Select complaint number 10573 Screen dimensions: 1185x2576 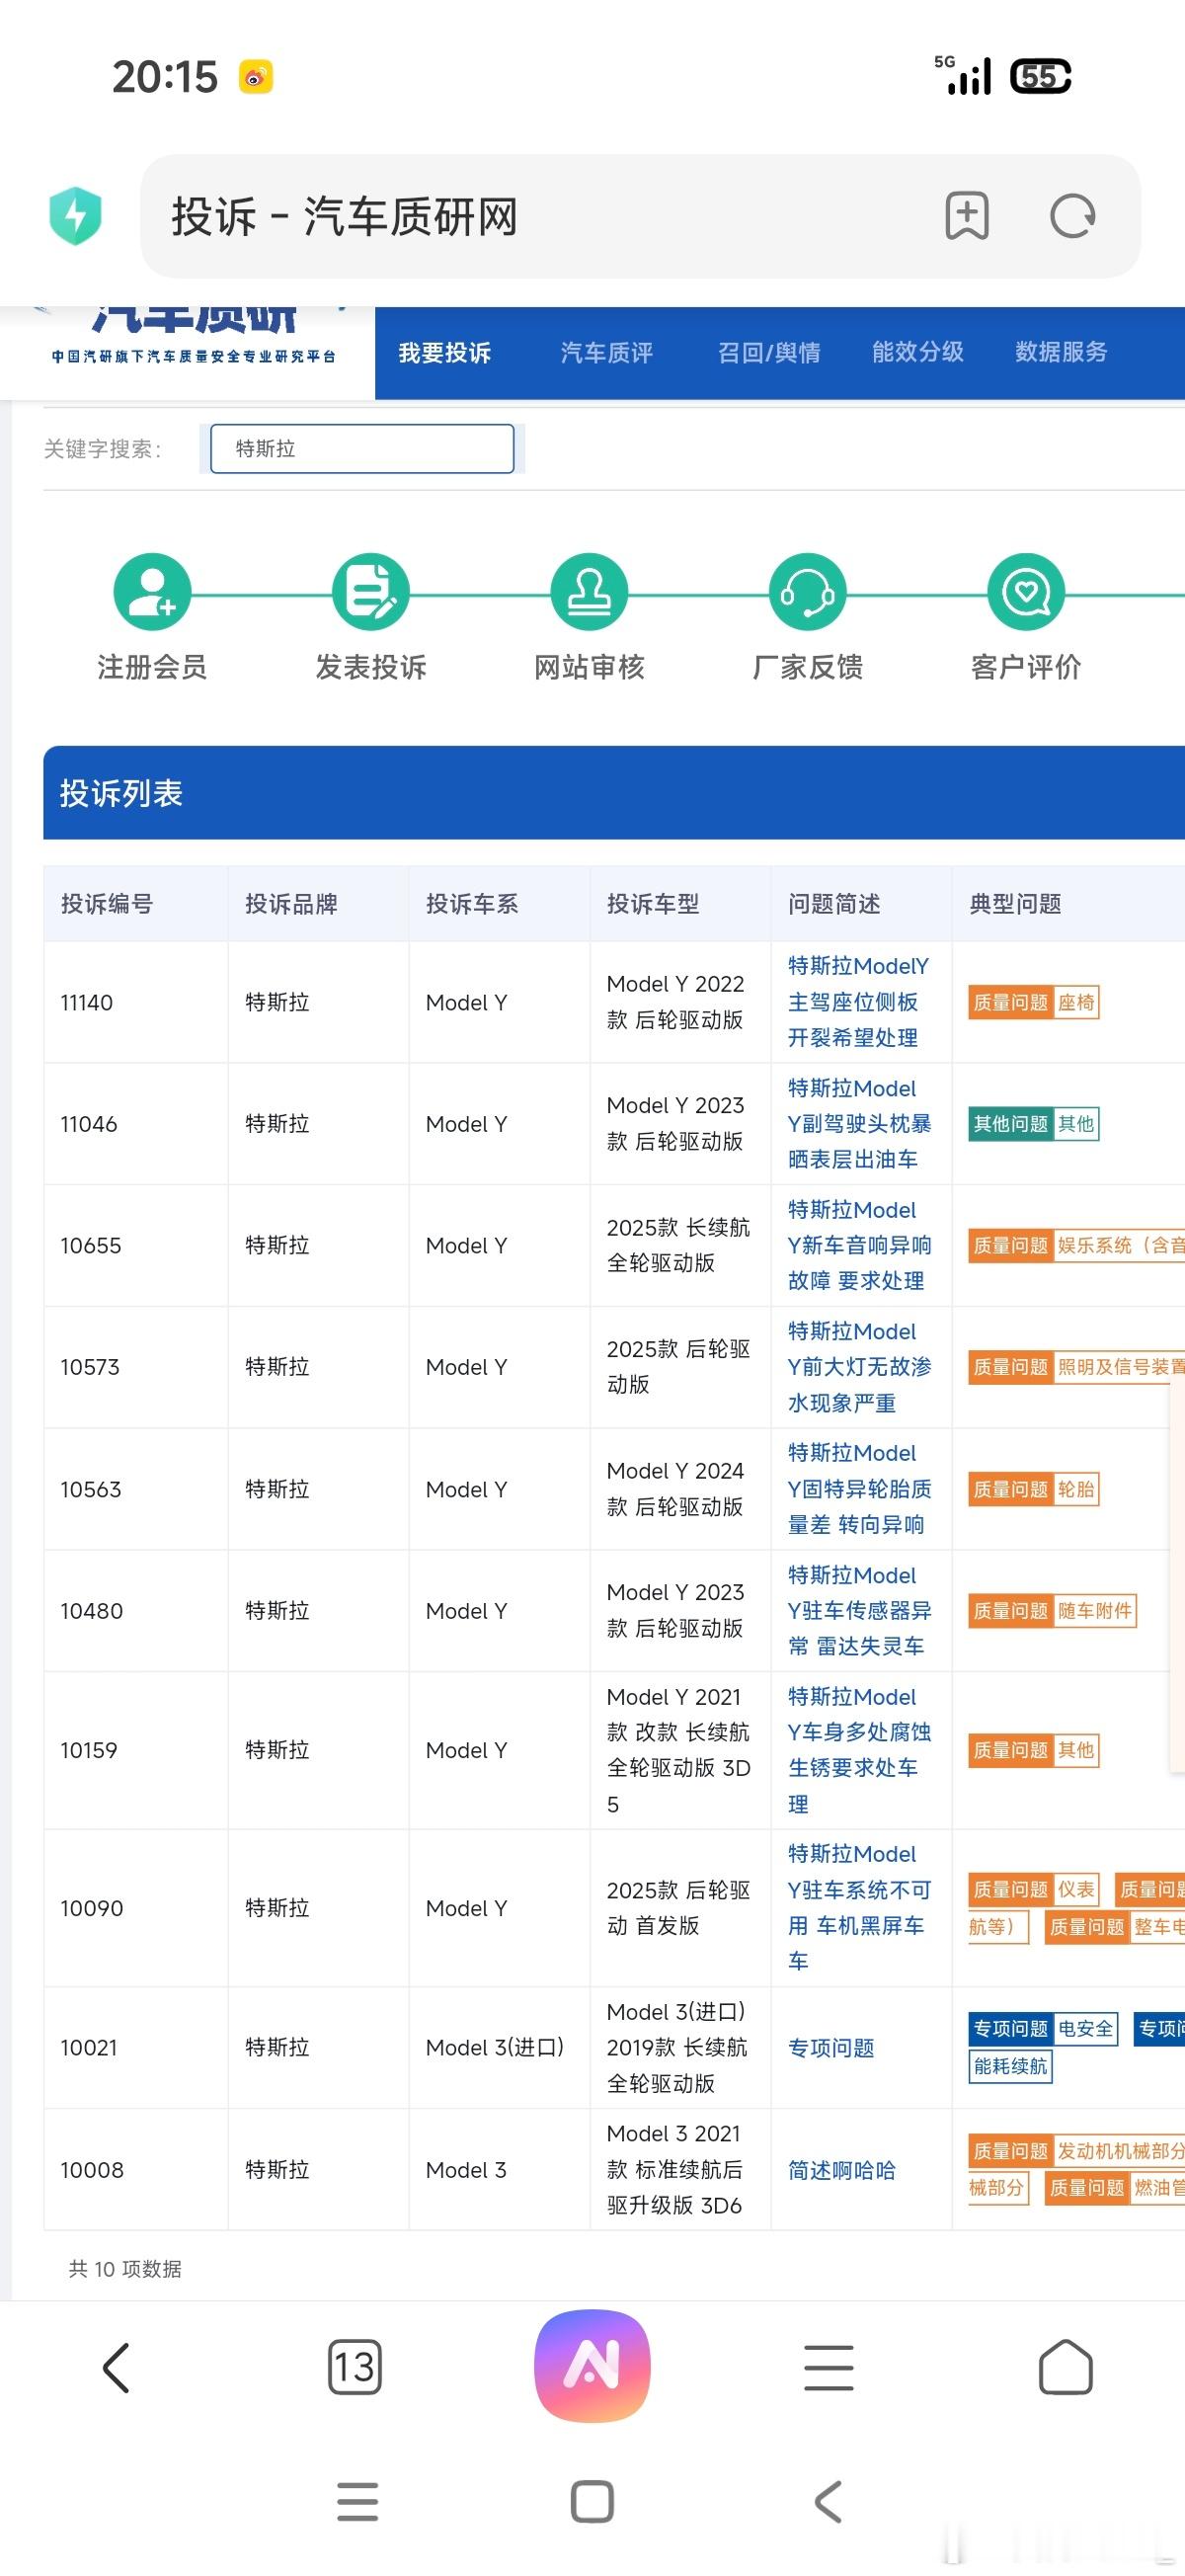[90, 1367]
